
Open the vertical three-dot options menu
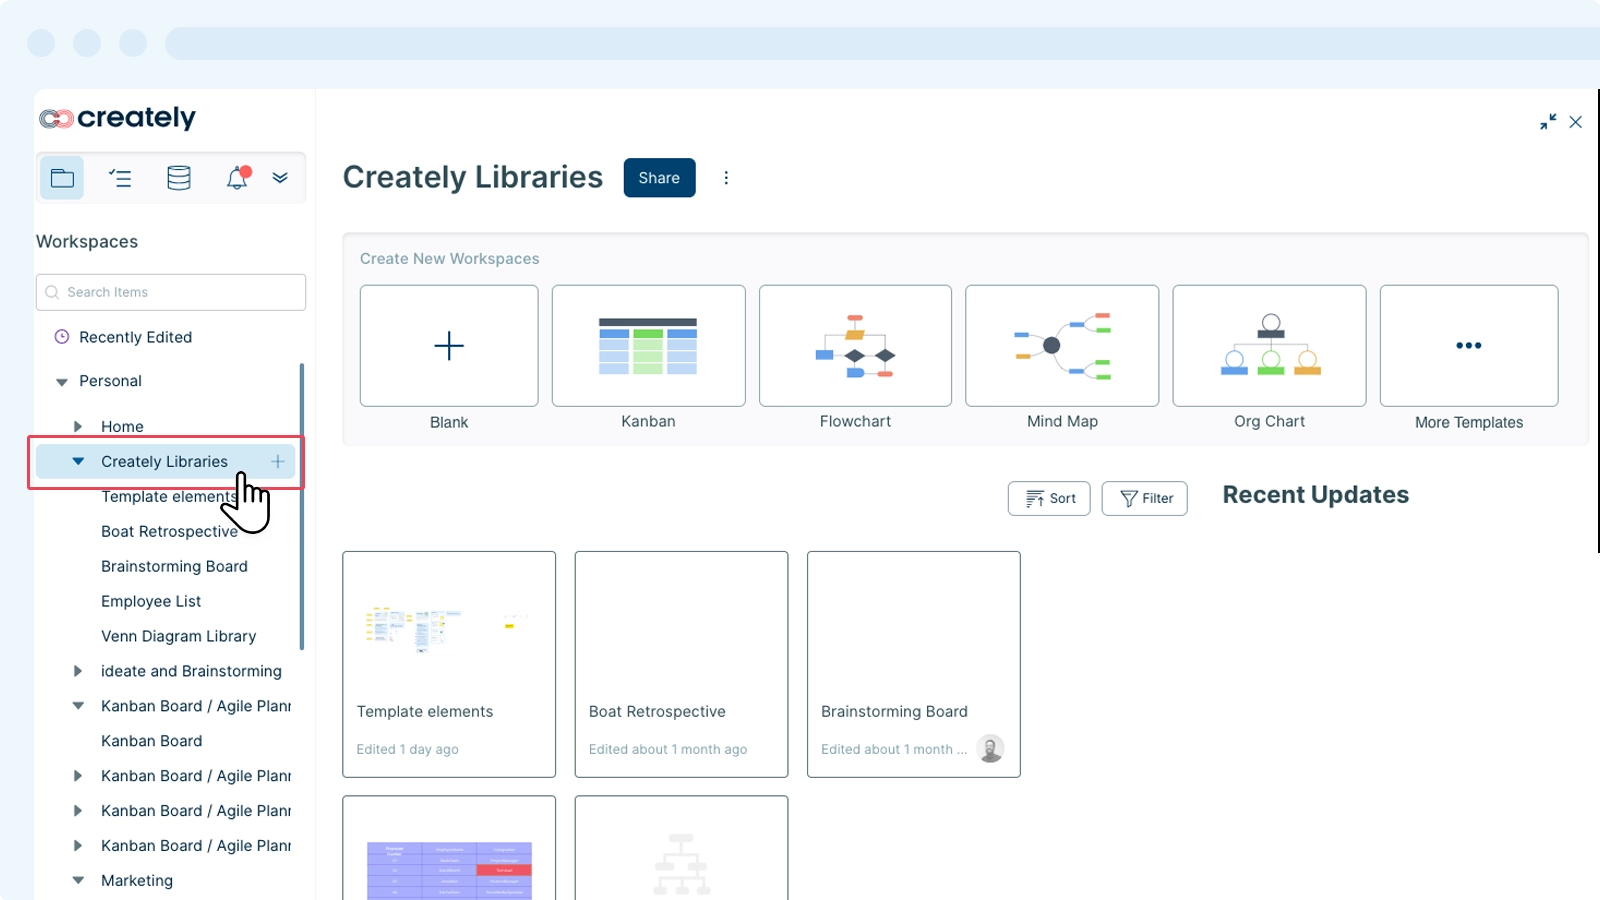click(726, 178)
